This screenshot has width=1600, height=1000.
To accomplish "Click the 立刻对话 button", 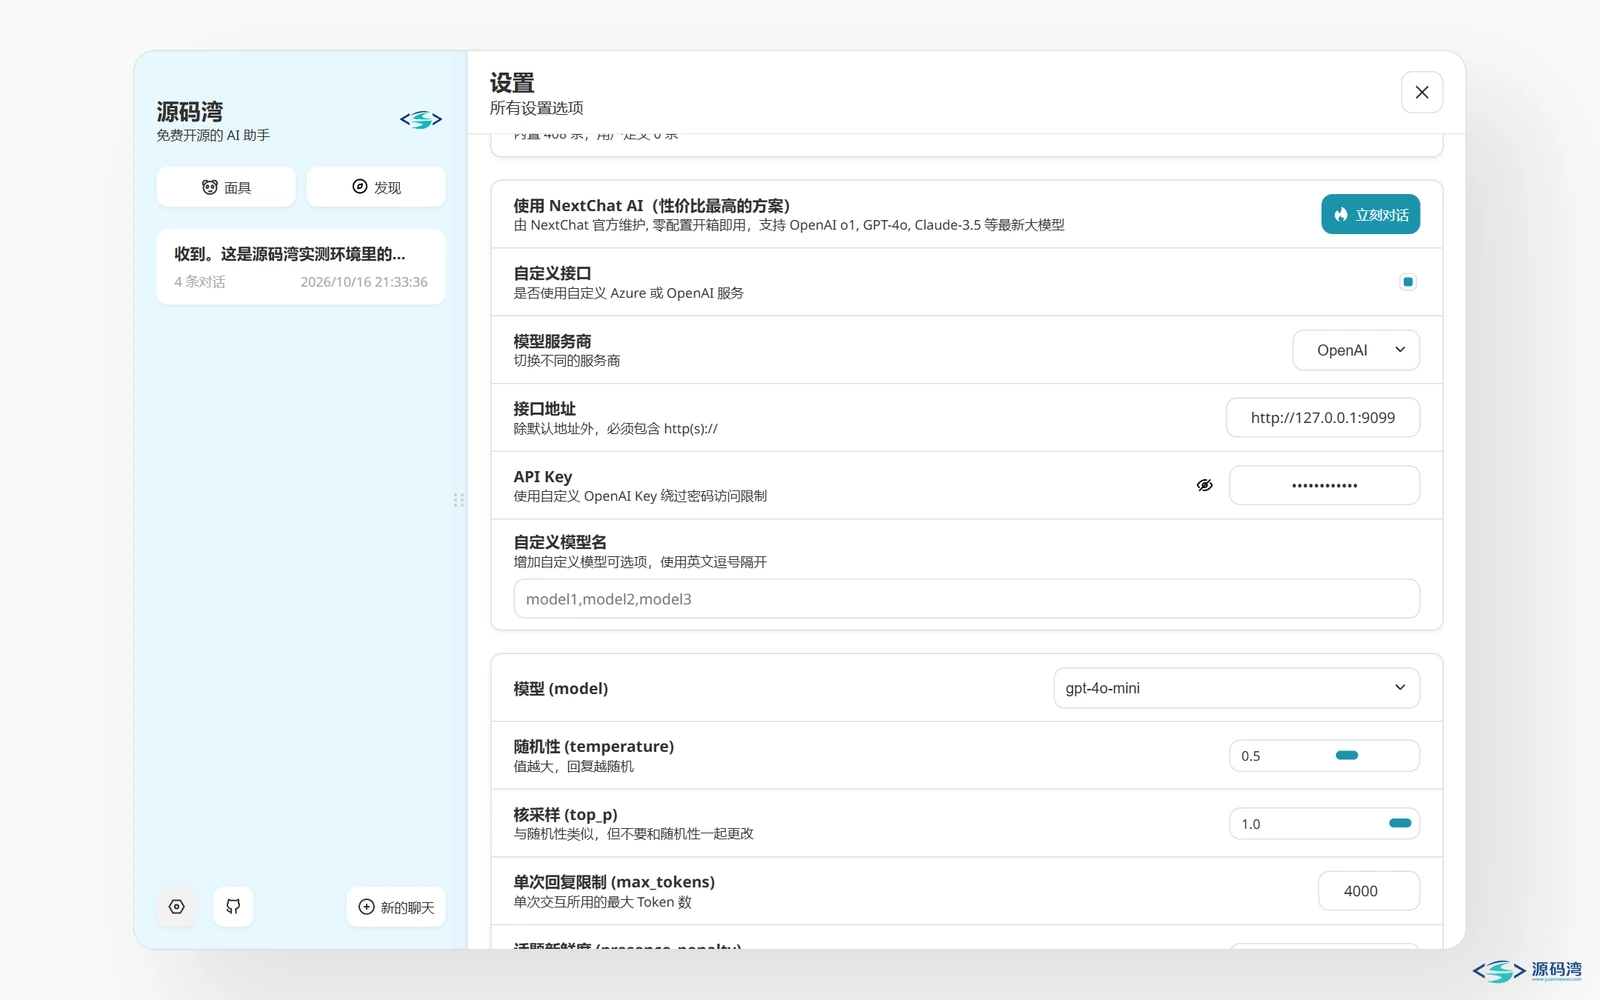I will [1370, 214].
